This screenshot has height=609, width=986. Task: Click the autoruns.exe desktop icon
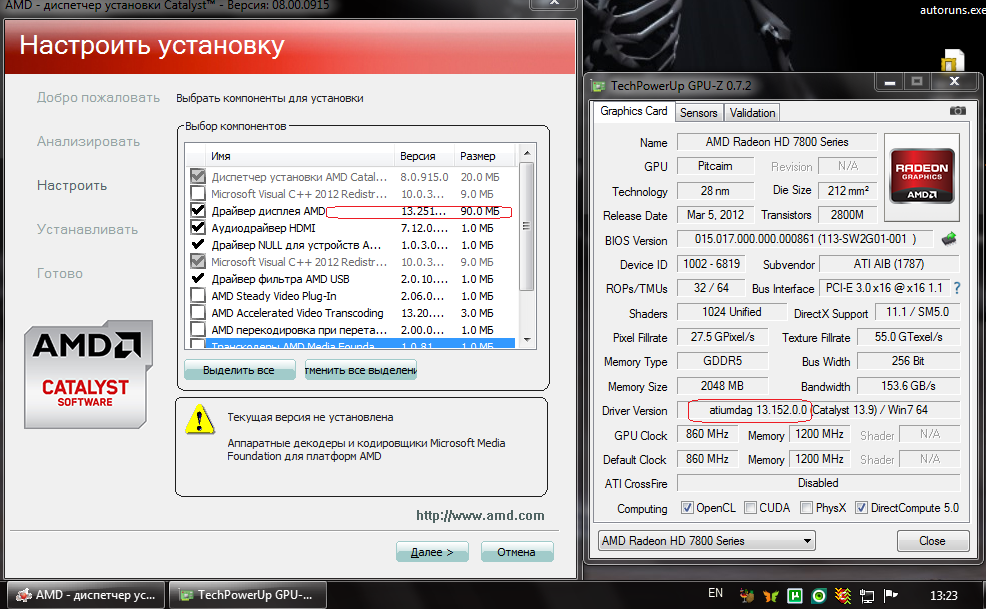953,38
